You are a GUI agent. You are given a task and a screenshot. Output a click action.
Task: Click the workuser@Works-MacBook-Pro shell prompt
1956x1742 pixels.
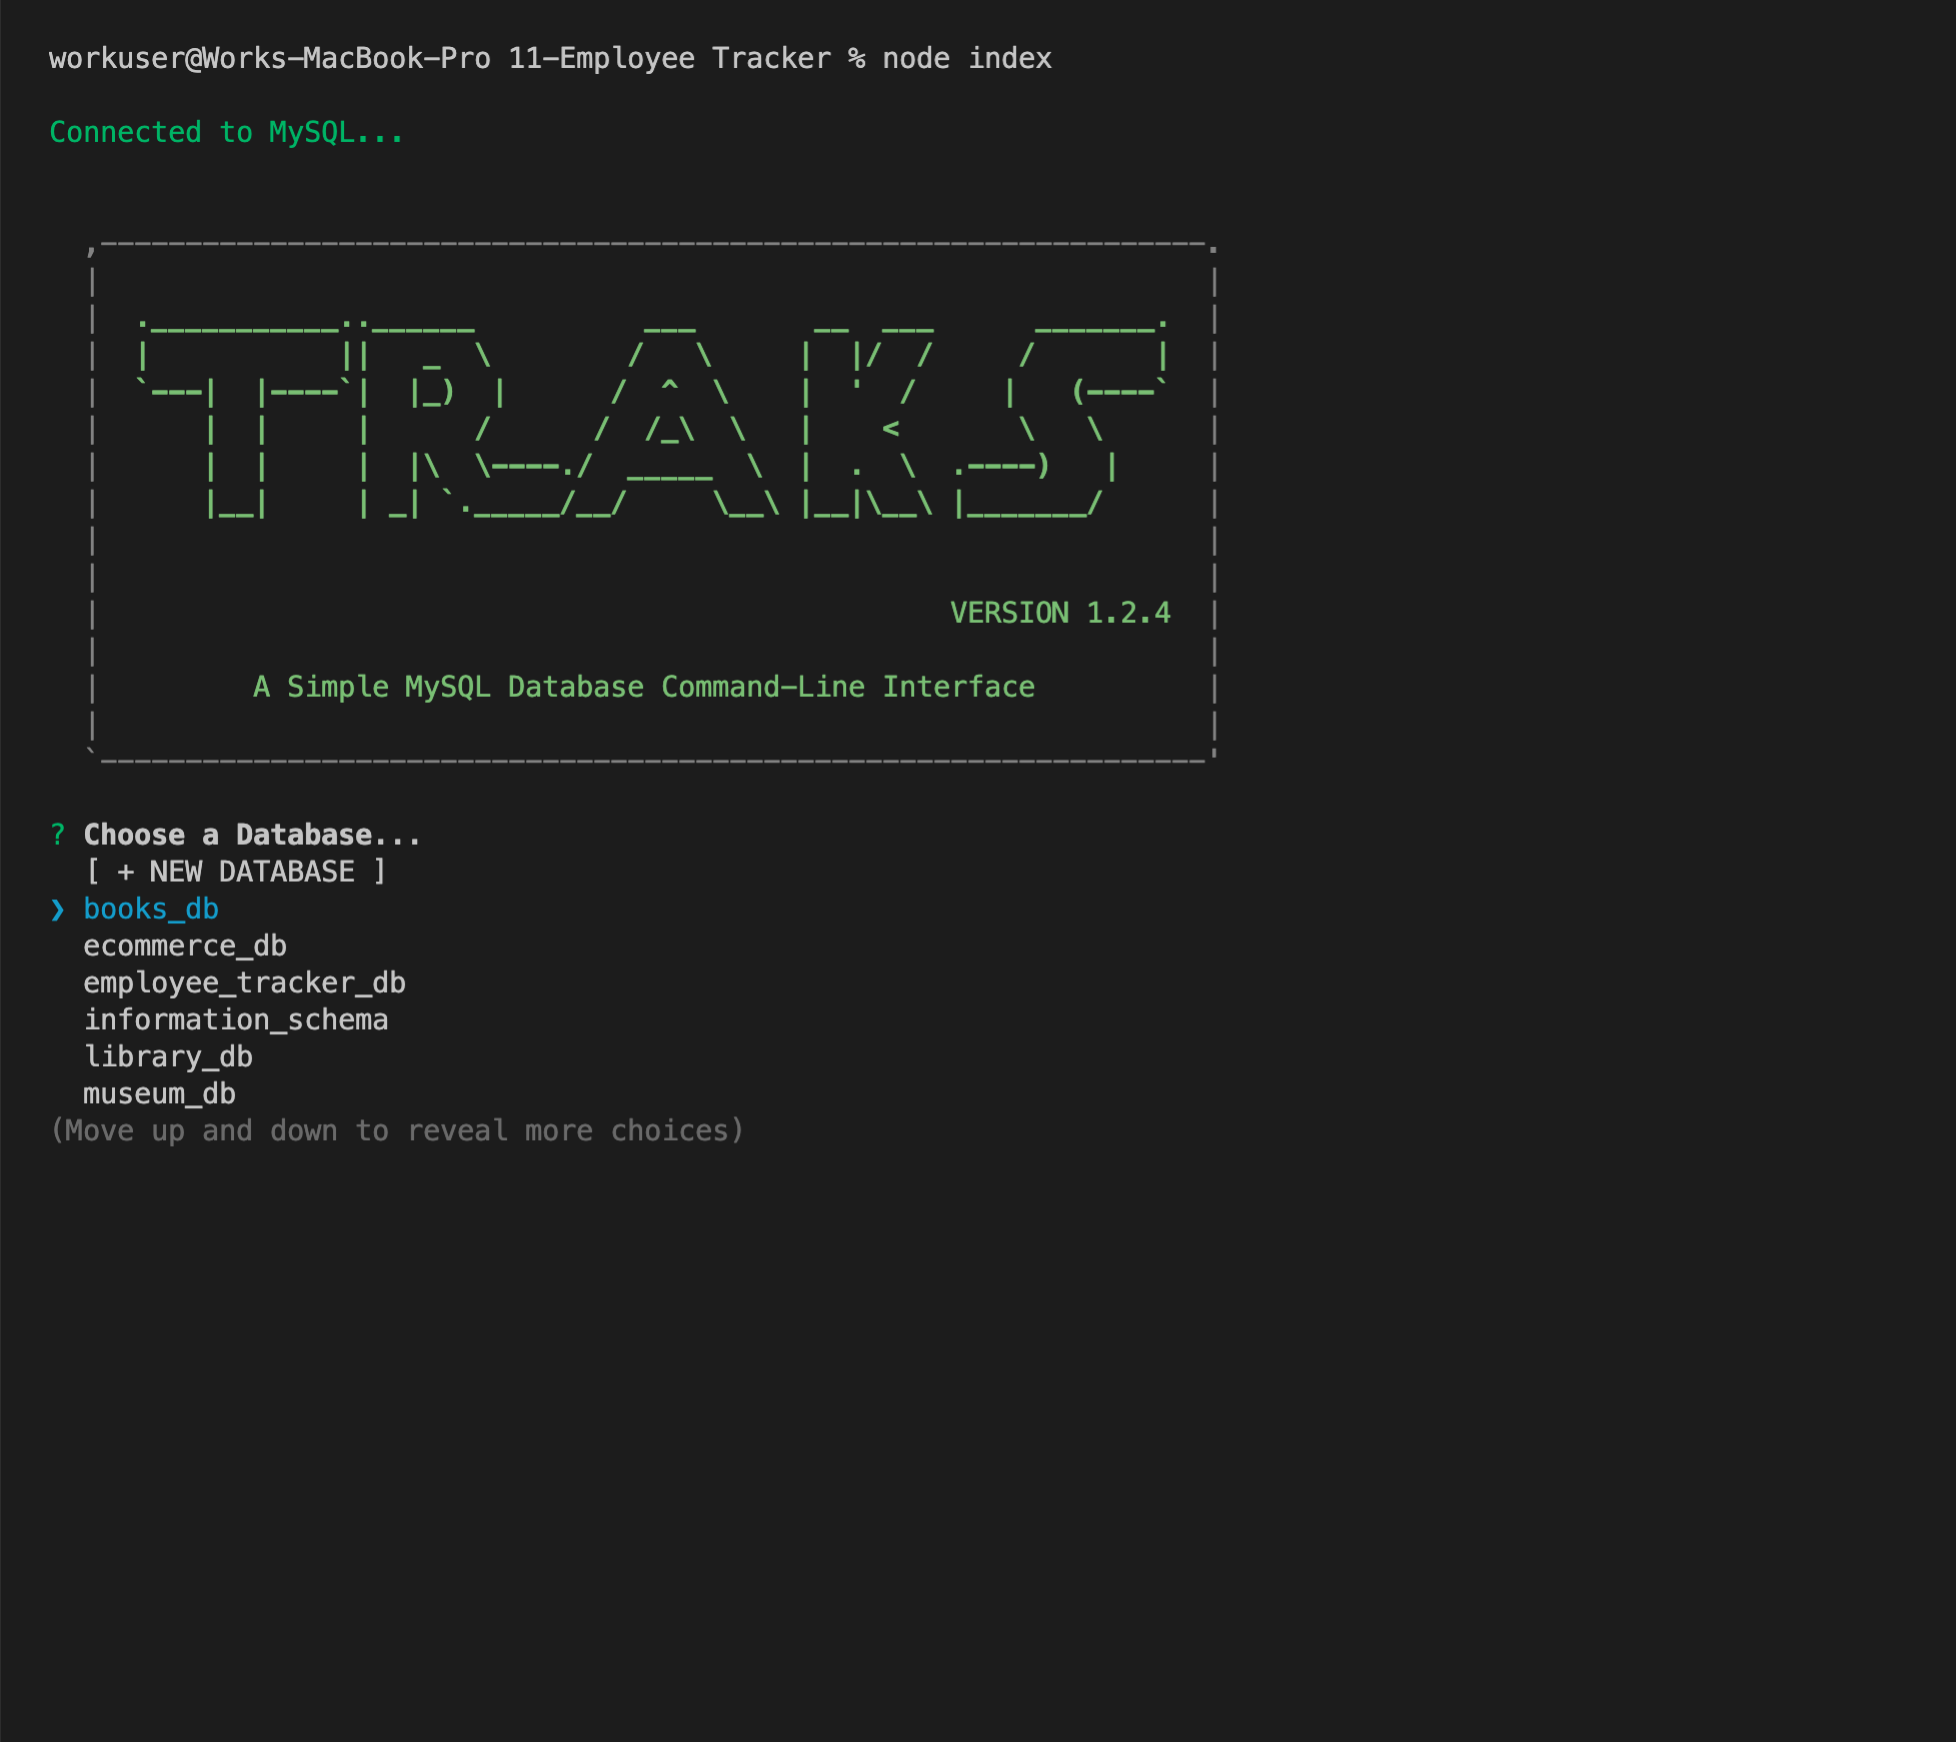coord(270,58)
